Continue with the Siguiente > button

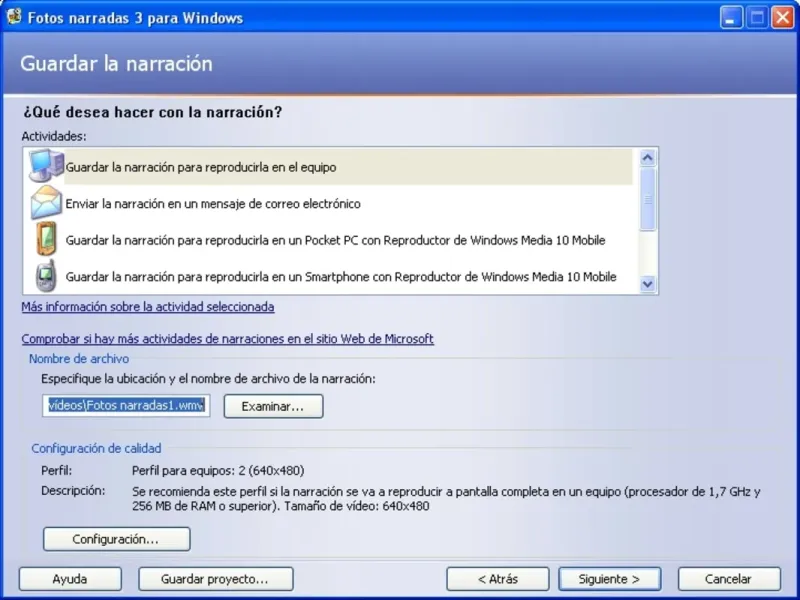[610, 579]
